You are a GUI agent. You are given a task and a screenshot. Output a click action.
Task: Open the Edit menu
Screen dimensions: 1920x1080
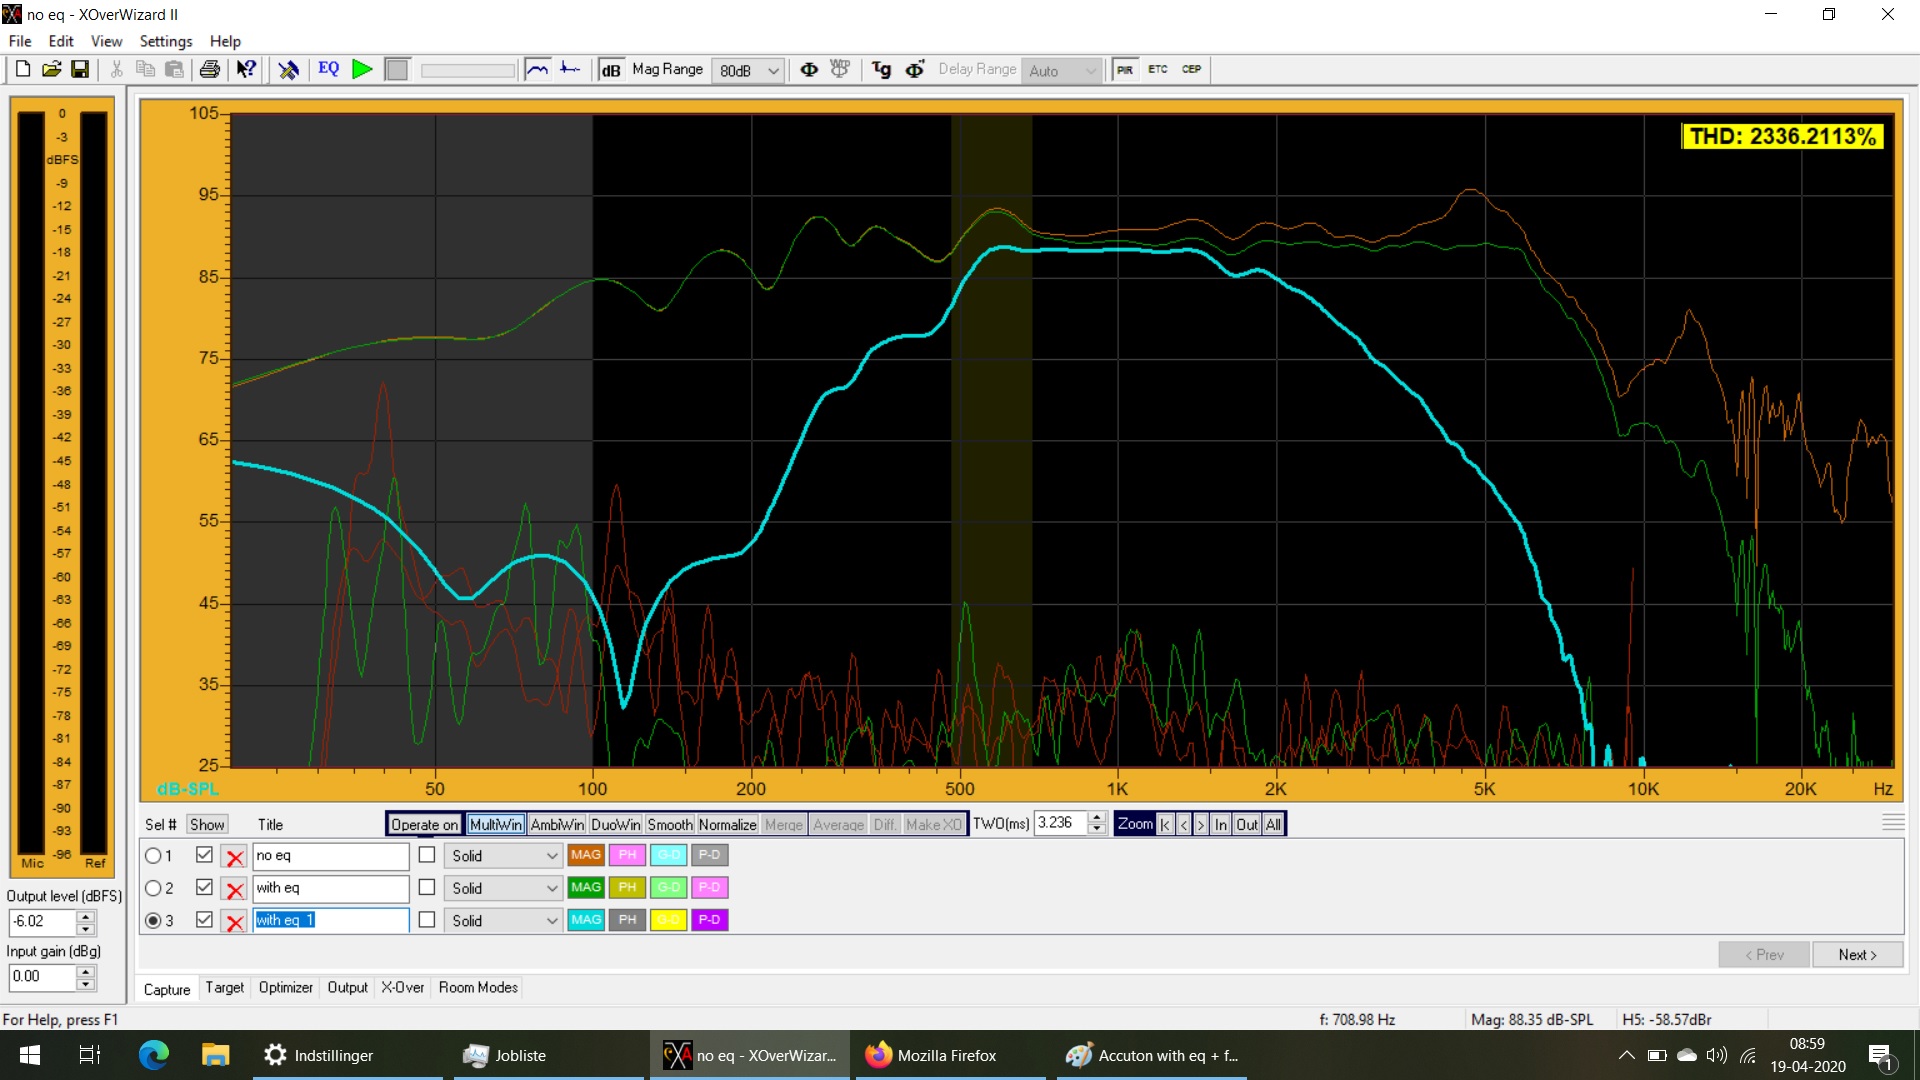[x=61, y=41]
